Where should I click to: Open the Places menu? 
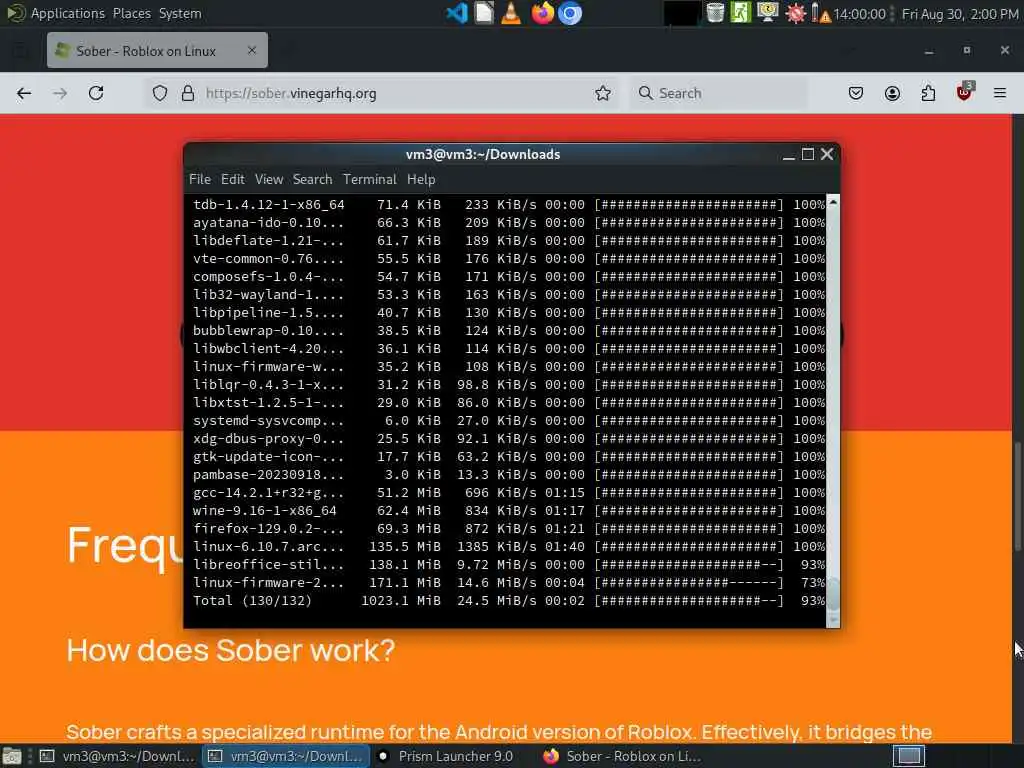click(x=131, y=13)
